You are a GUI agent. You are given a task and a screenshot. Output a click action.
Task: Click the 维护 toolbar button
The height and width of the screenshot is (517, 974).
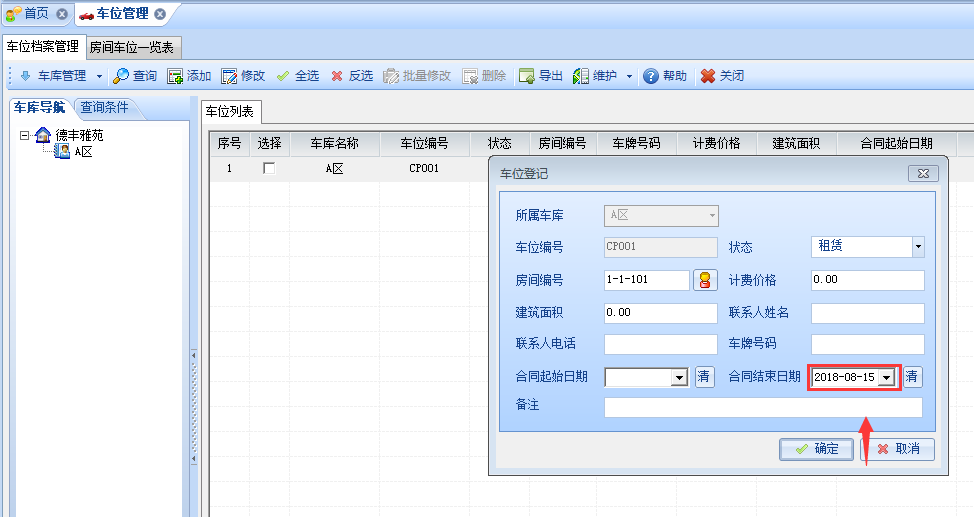click(x=595, y=76)
